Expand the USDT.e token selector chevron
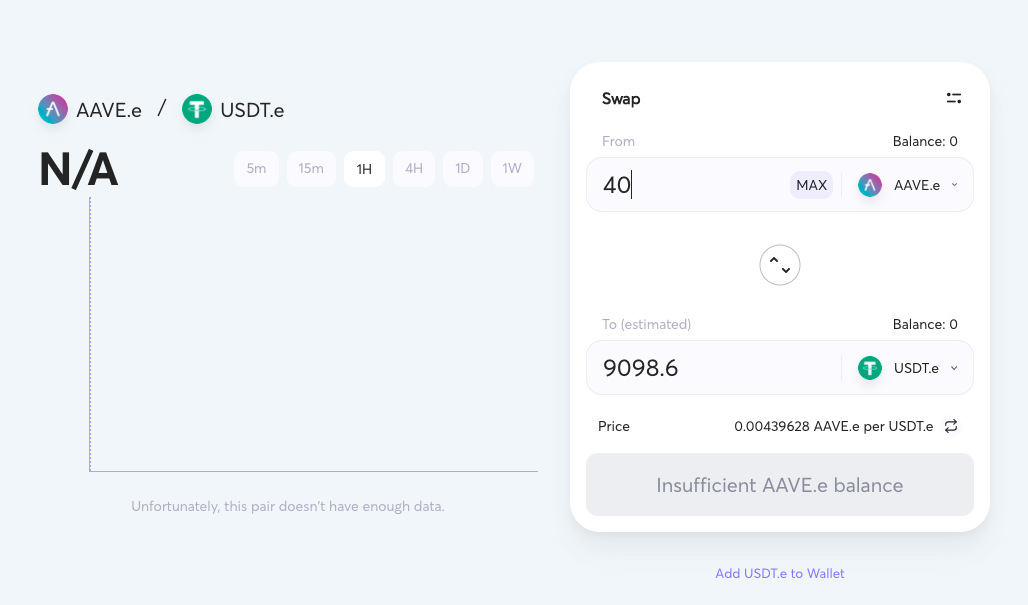Image resolution: width=1028 pixels, height=605 pixels. tap(955, 368)
